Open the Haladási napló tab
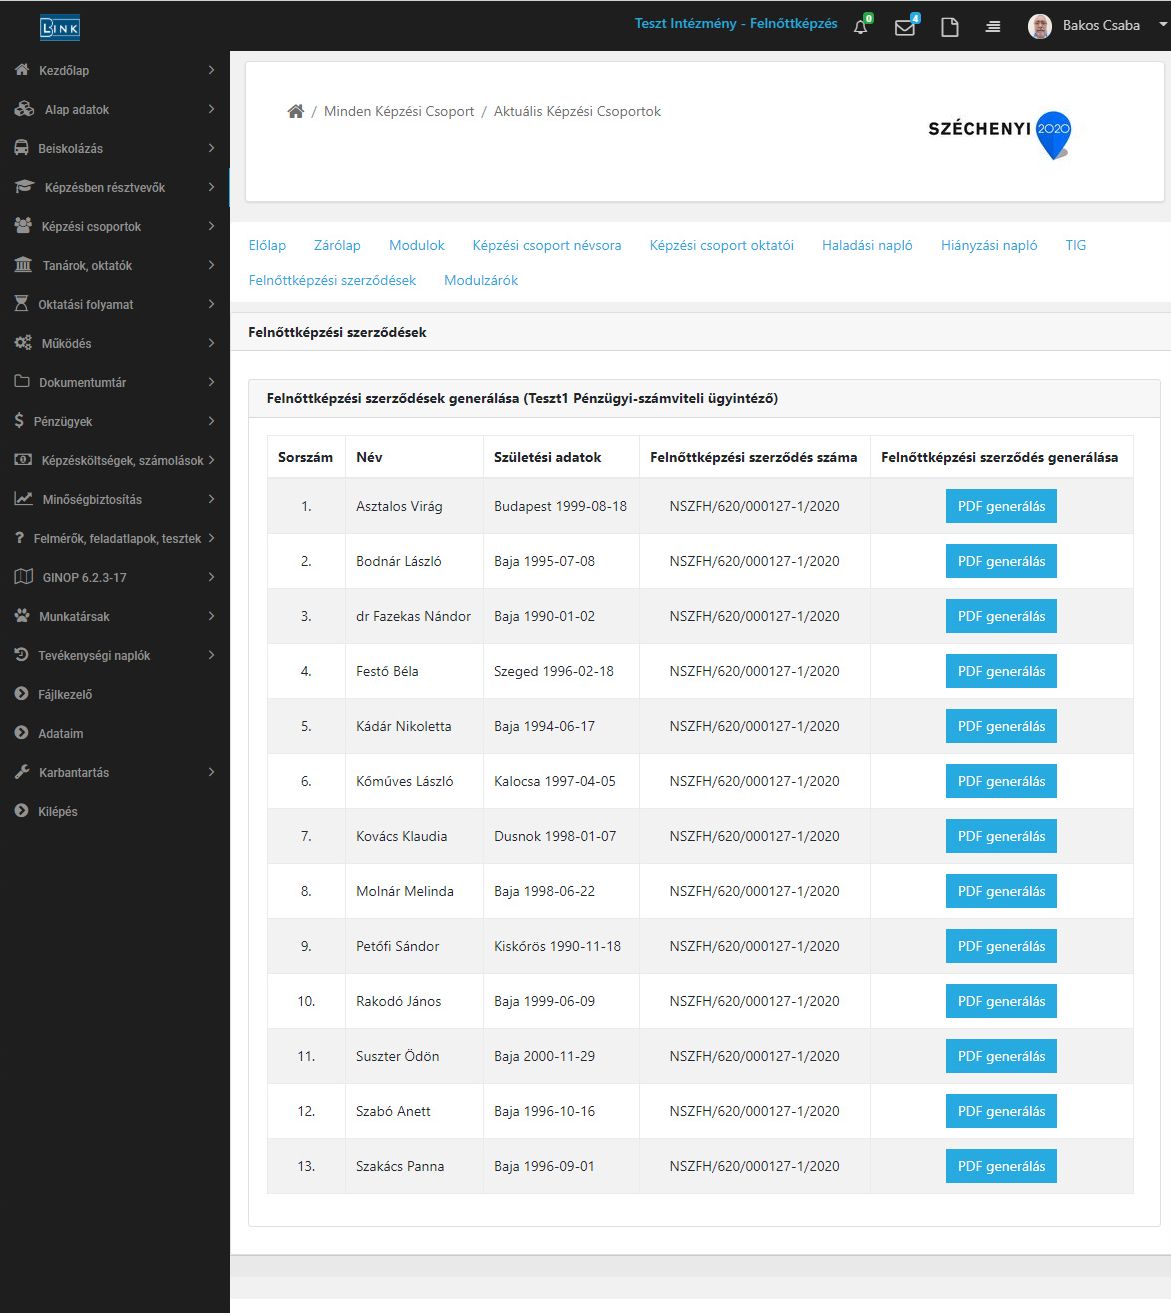 coord(867,245)
